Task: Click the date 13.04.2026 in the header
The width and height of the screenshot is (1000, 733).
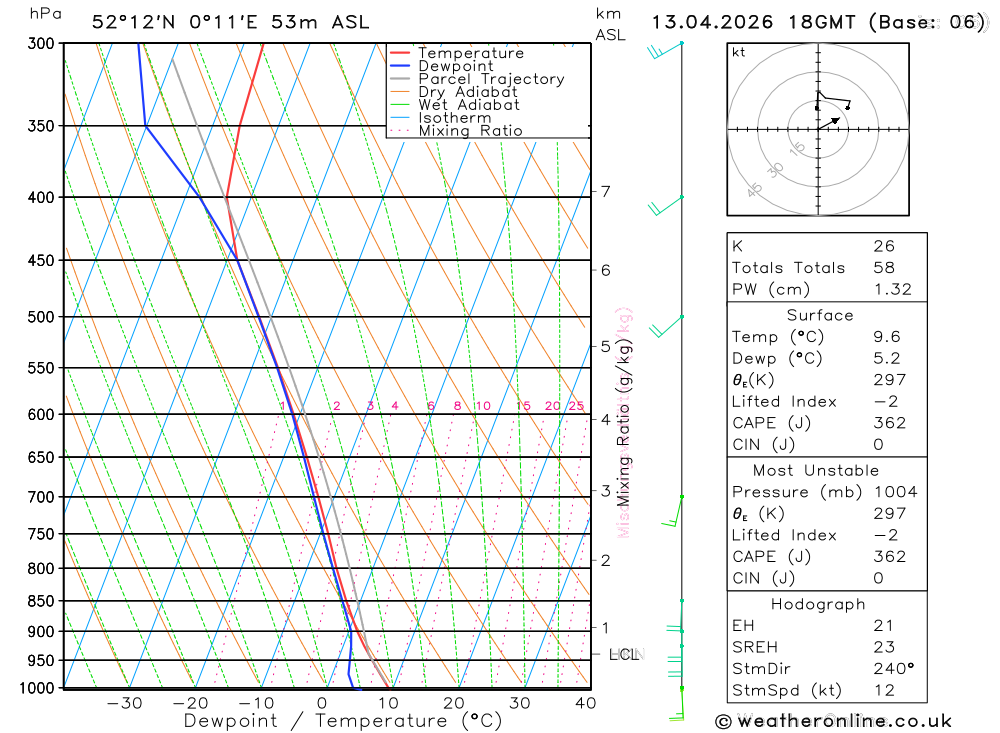Action: 712,22
